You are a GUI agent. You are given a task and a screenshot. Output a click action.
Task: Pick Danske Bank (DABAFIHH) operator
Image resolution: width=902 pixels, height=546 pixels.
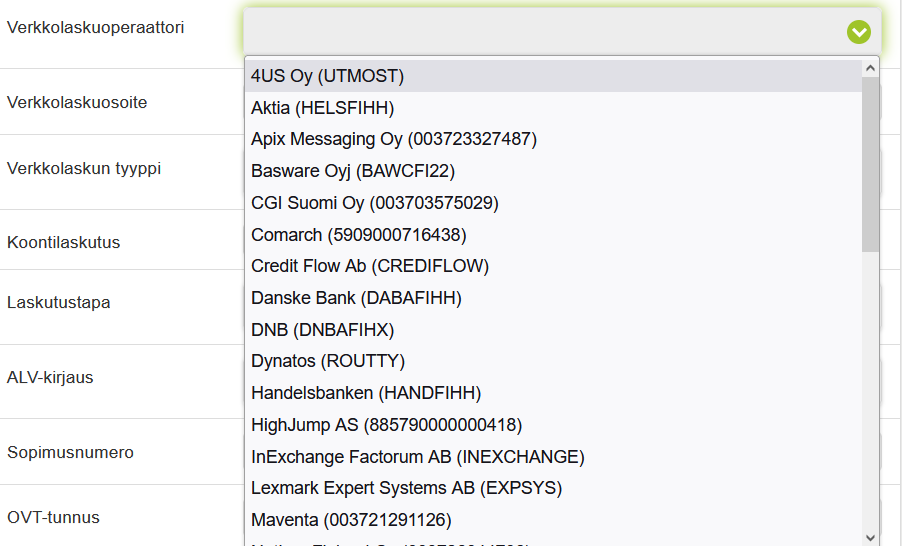(x=356, y=298)
